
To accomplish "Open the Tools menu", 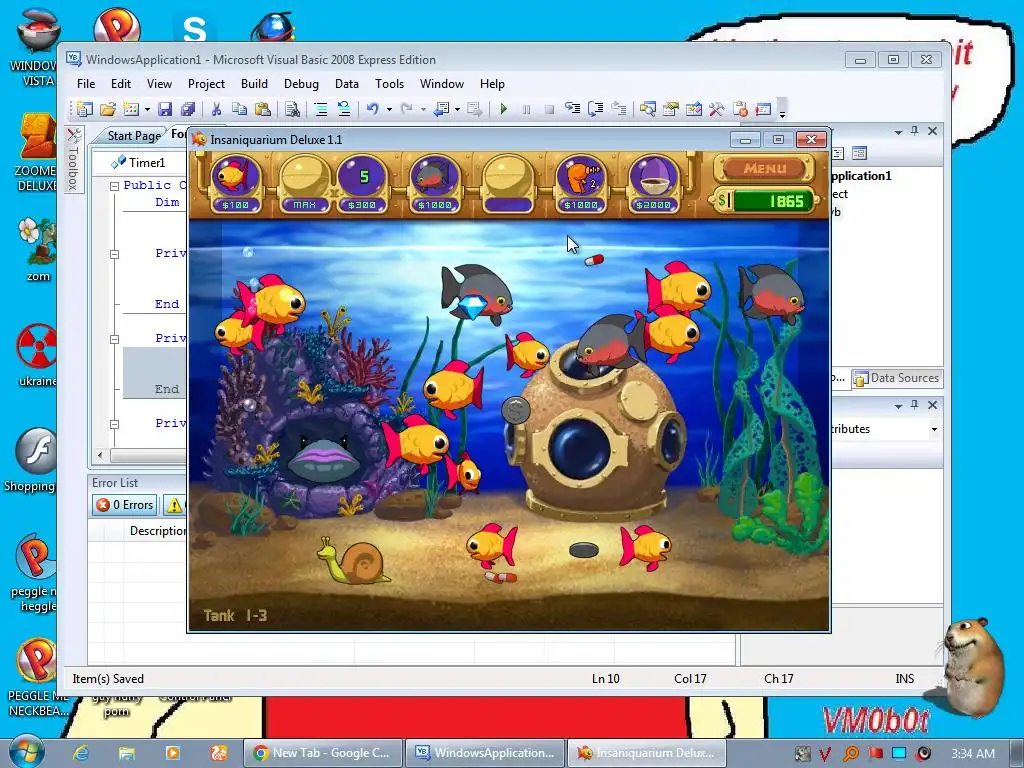I will (389, 84).
